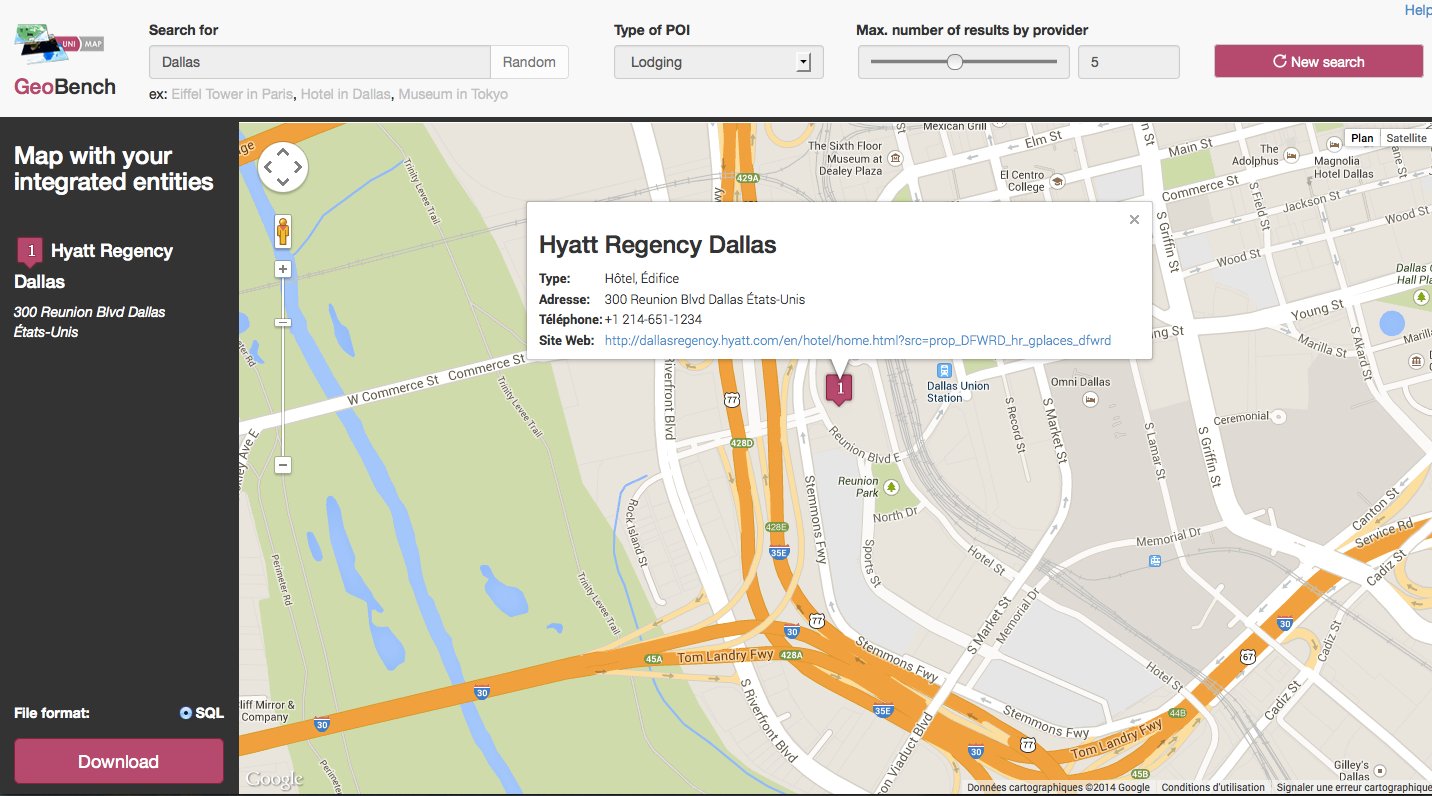This screenshot has width=1432, height=796.
Task: Click example Eiffel Tower in Paris
Action: click(x=233, y=94)
